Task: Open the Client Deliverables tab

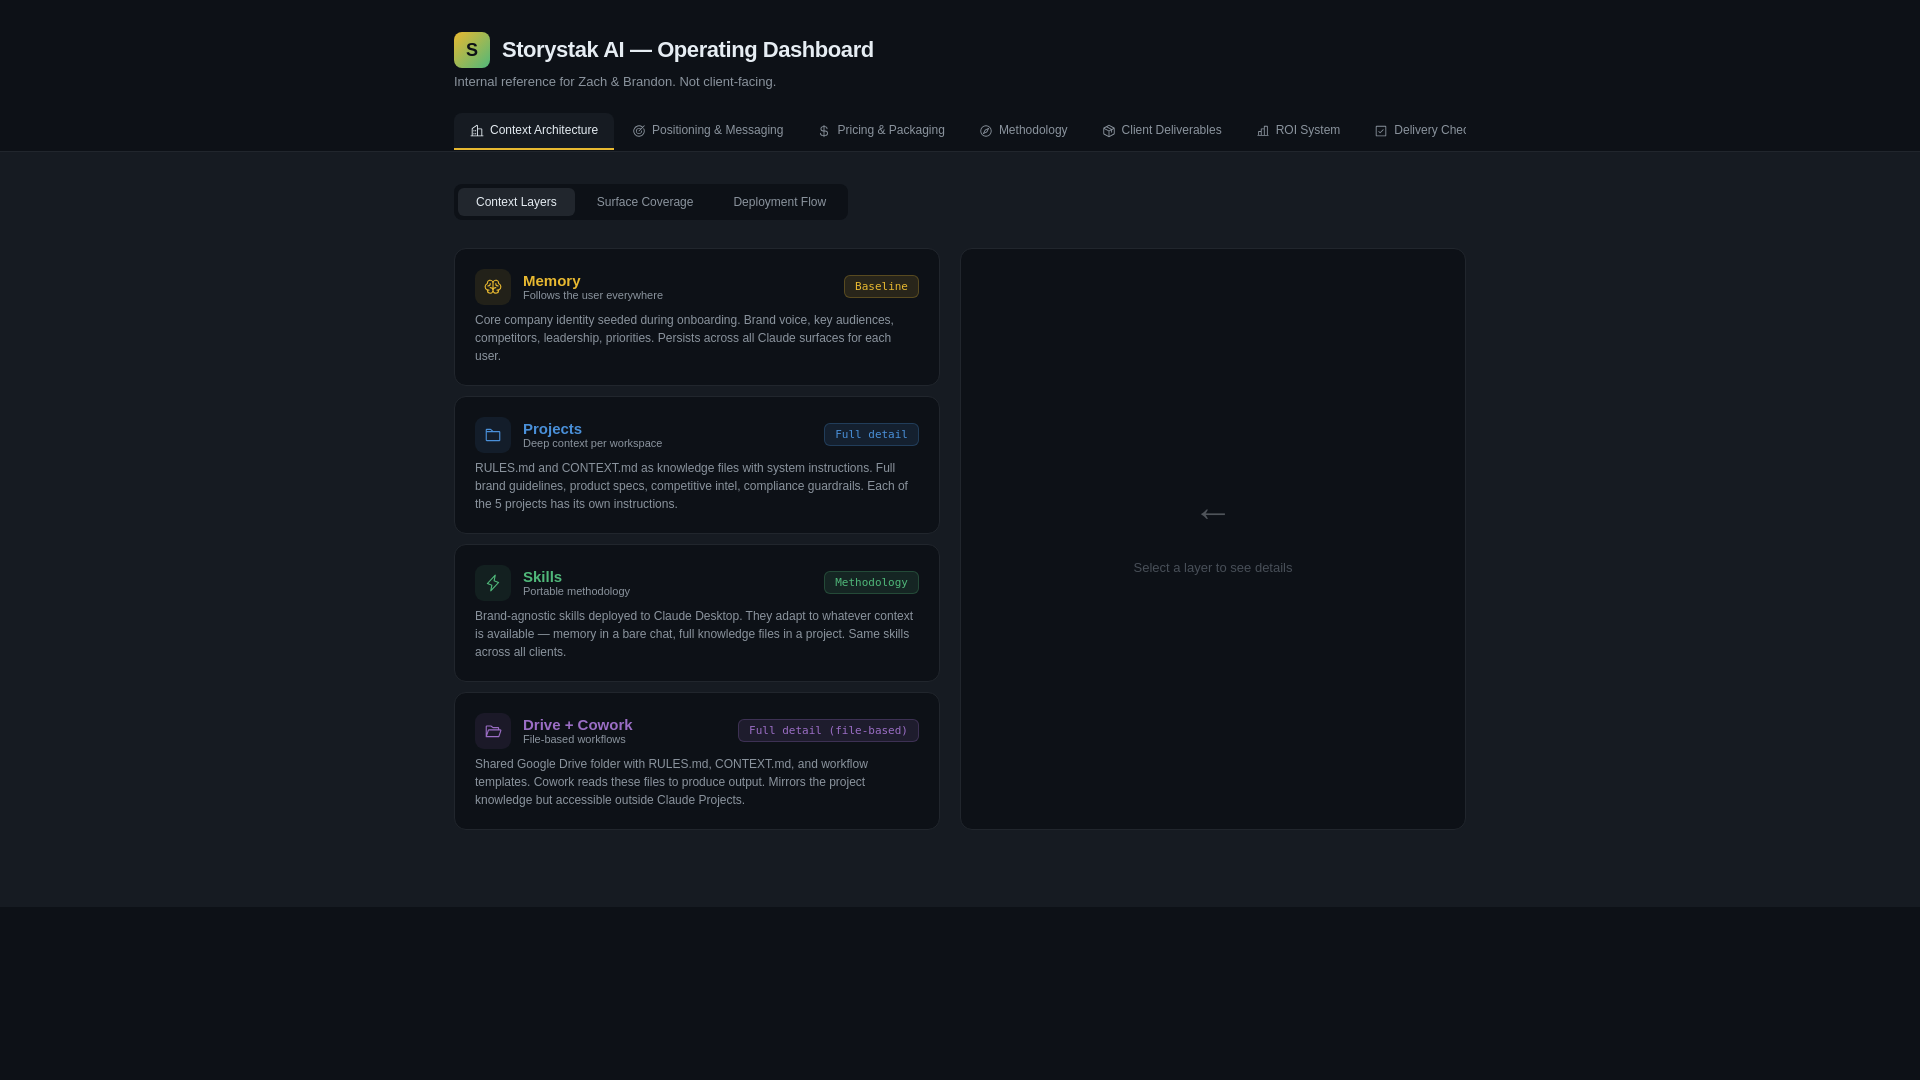Action: tap(1162, 131)
